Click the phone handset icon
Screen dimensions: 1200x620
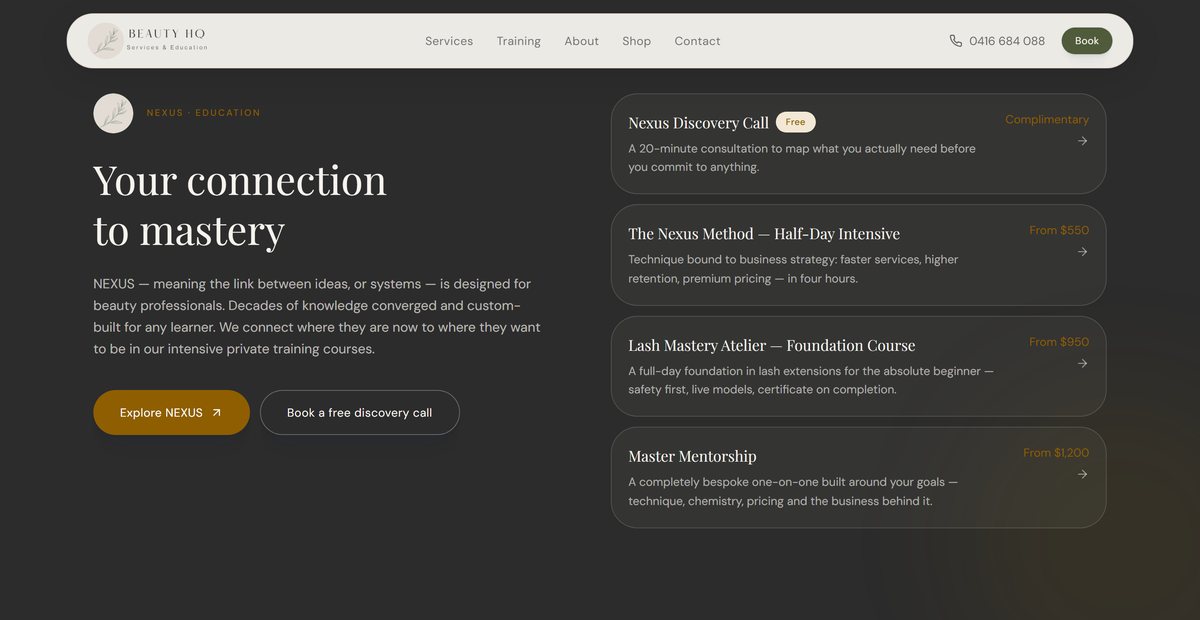pos(956,41)
